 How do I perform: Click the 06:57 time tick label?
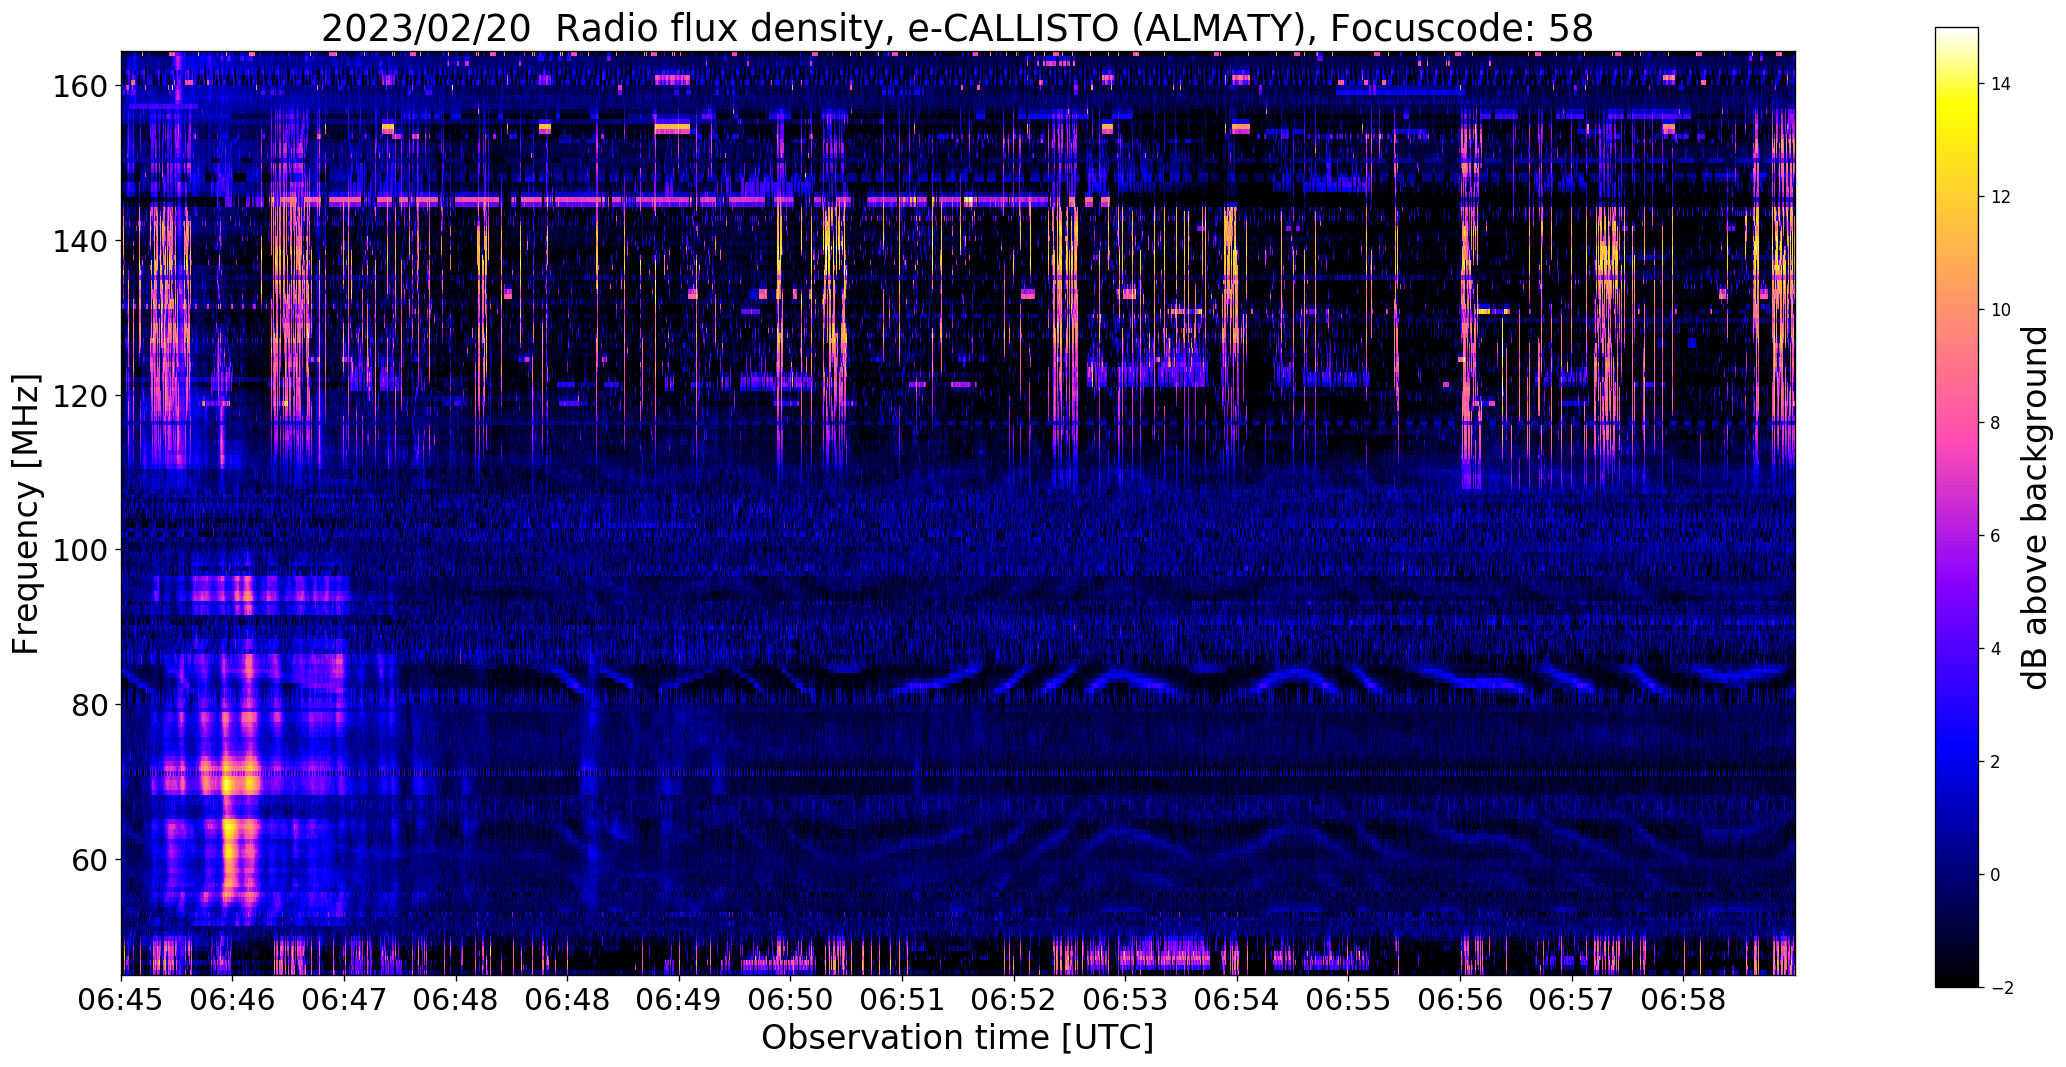tap(1572, 1000)
